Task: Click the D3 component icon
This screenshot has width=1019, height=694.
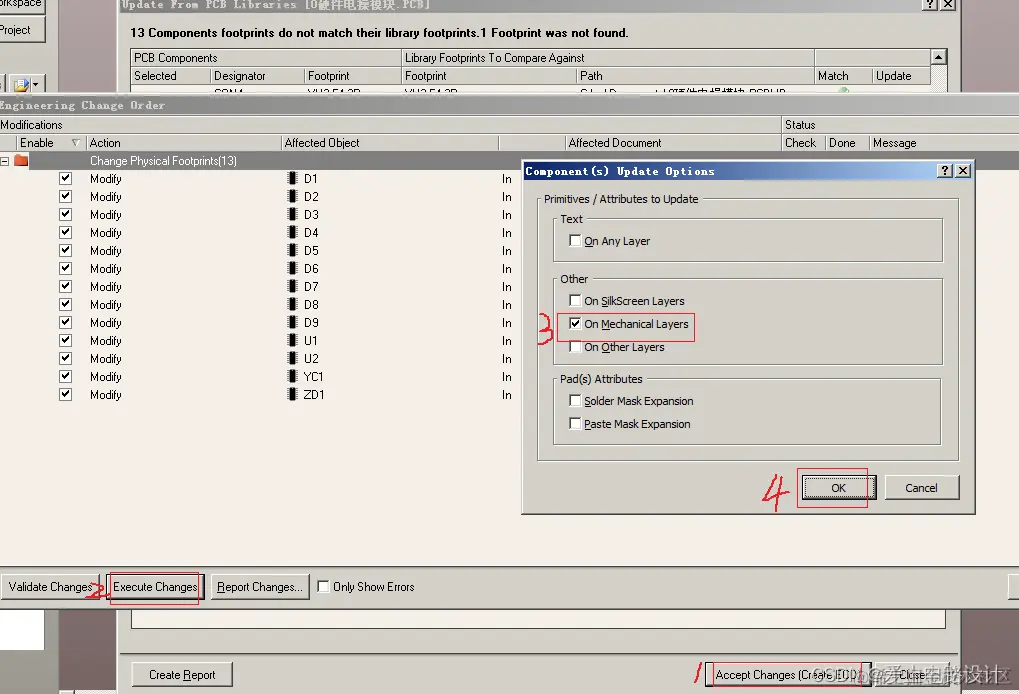Action: 292,214
